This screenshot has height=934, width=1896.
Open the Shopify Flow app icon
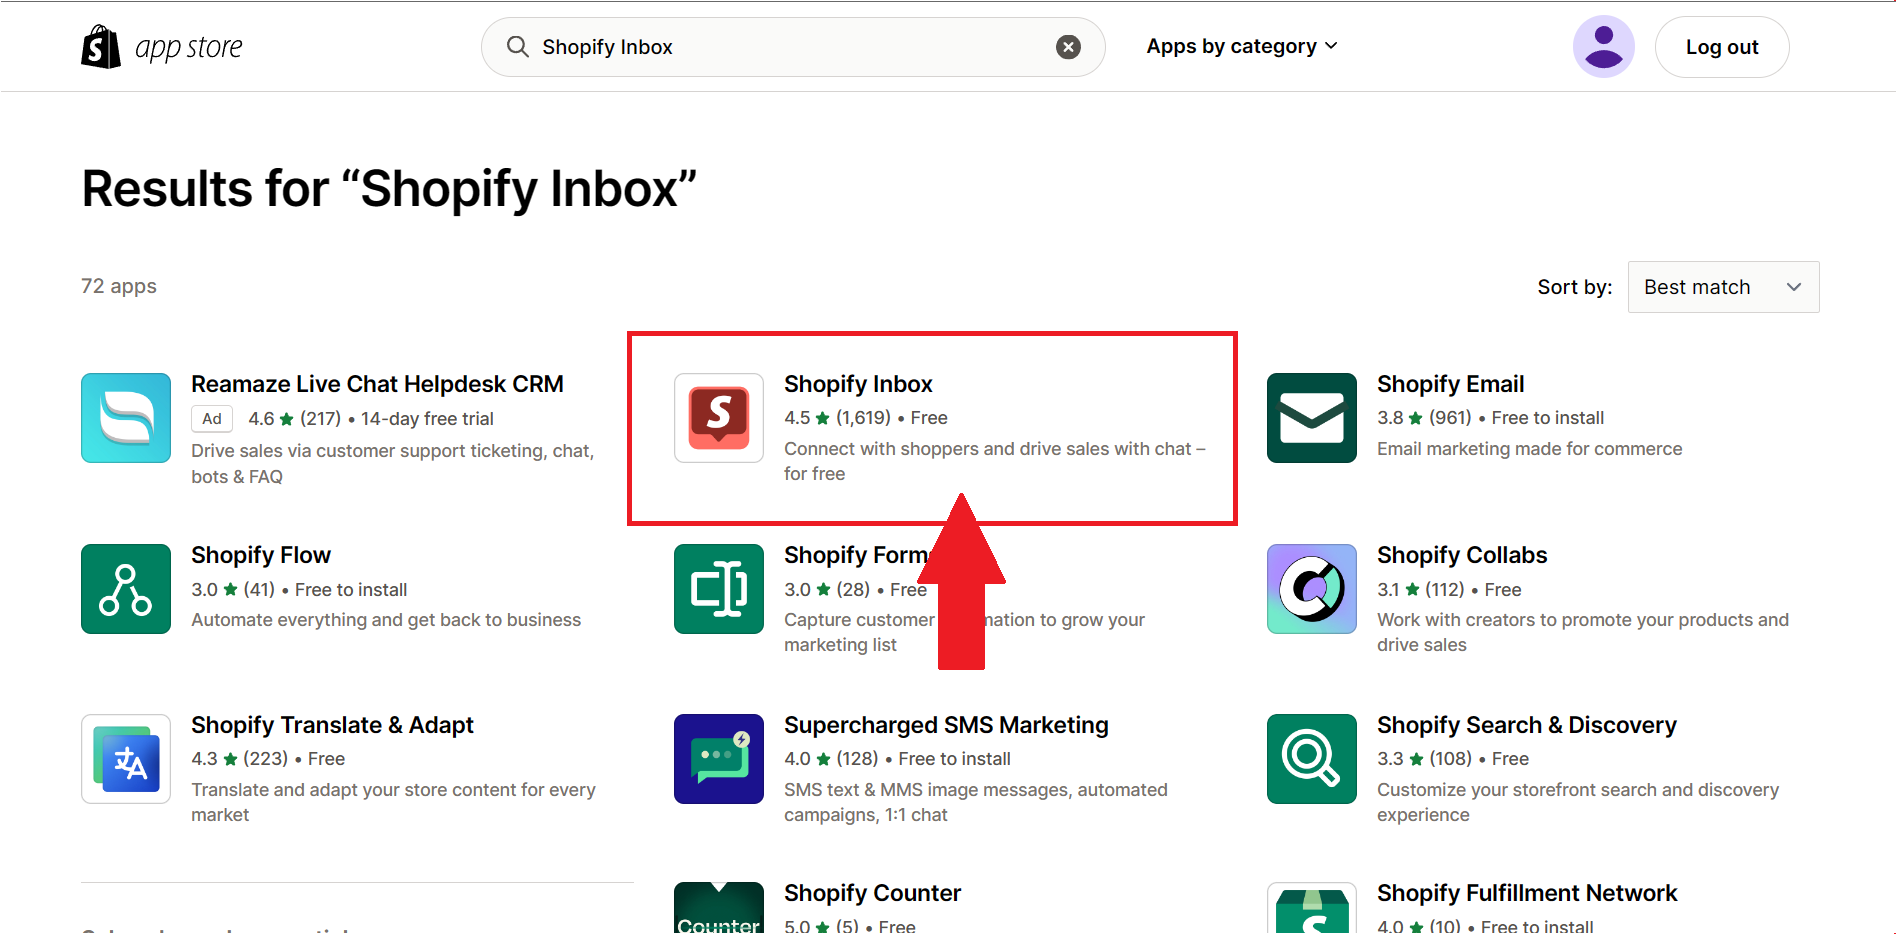click(x=126, y=589)
